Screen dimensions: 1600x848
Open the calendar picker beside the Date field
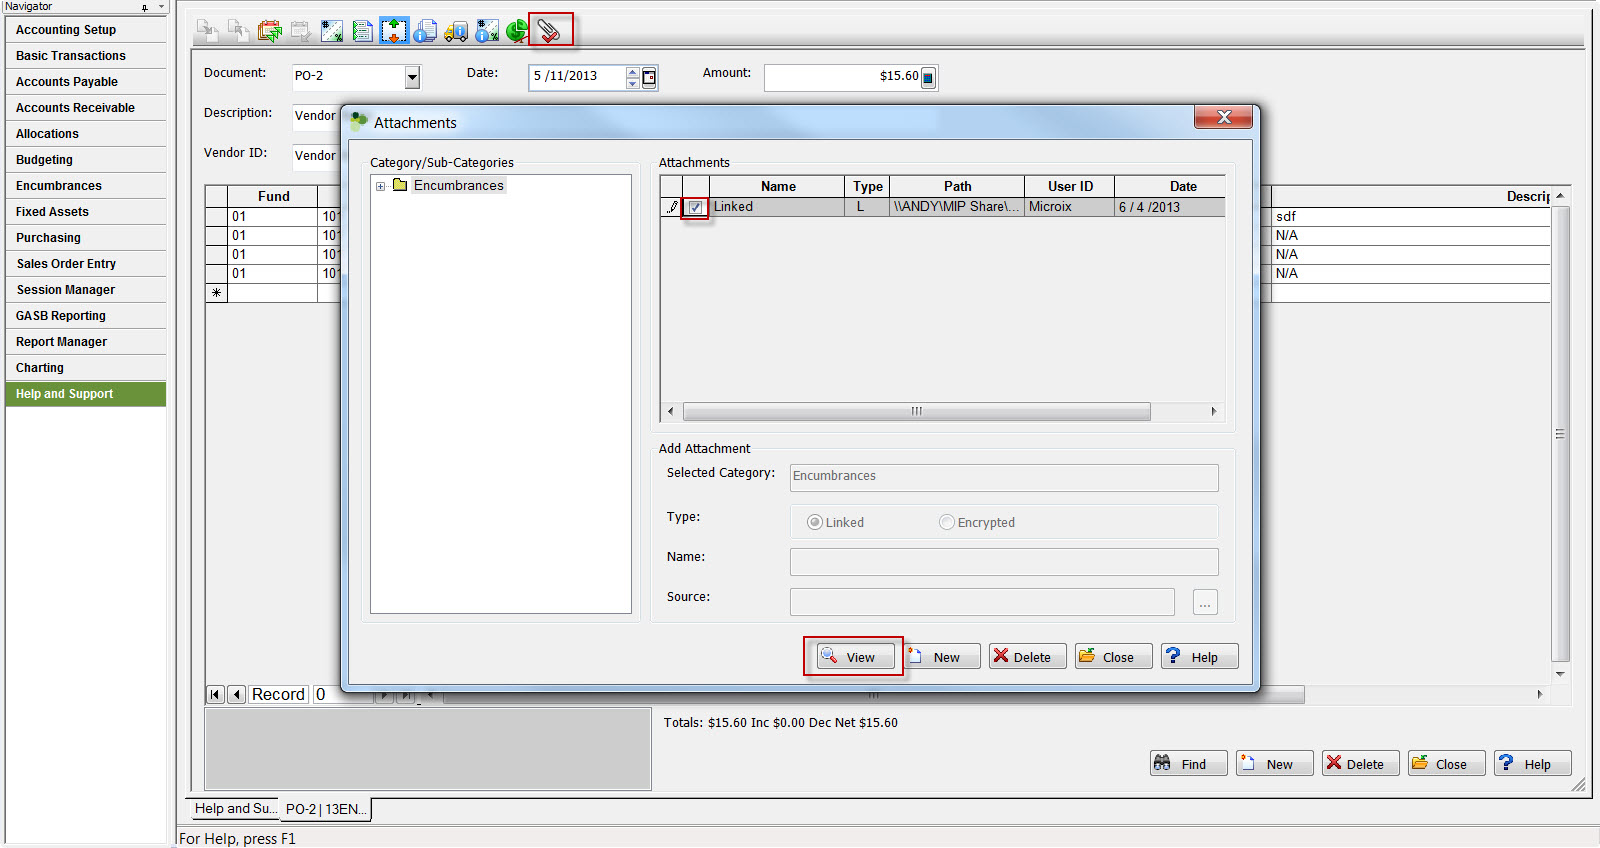(649, 77)
